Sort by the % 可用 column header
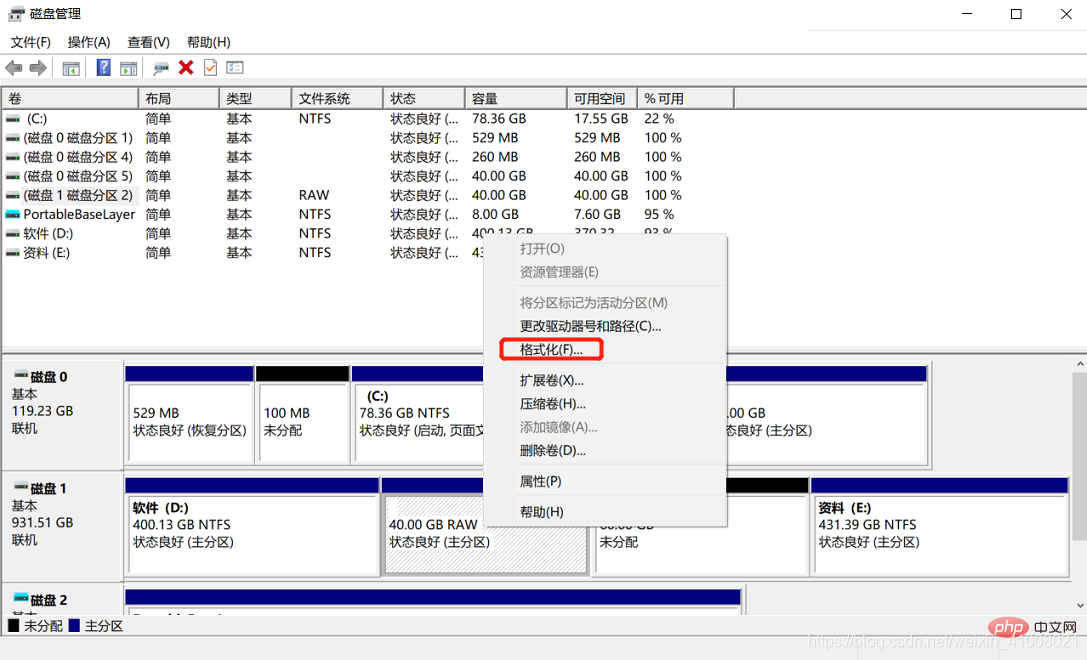This screenshot has width=1087, height=660. pos(685,98)
